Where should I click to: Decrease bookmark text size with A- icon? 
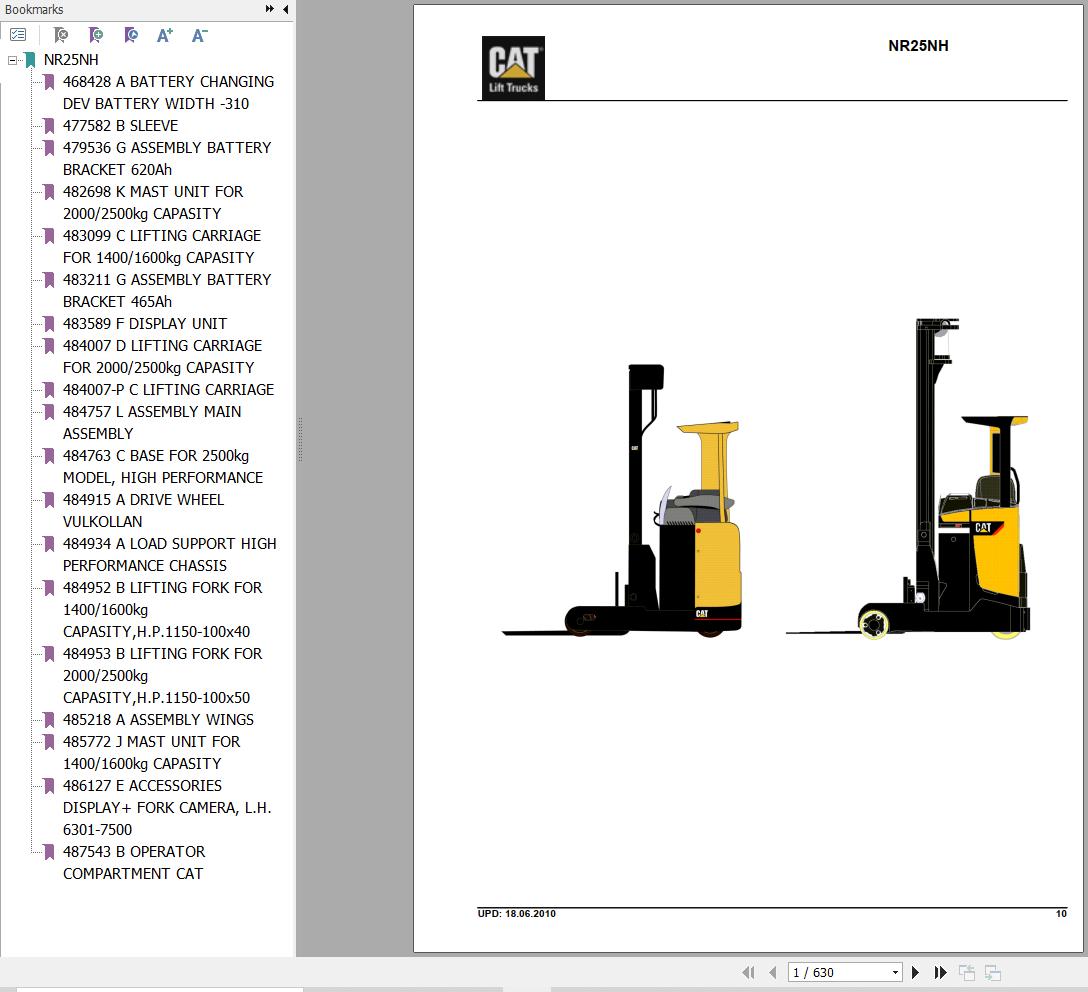tap(198, 34)
